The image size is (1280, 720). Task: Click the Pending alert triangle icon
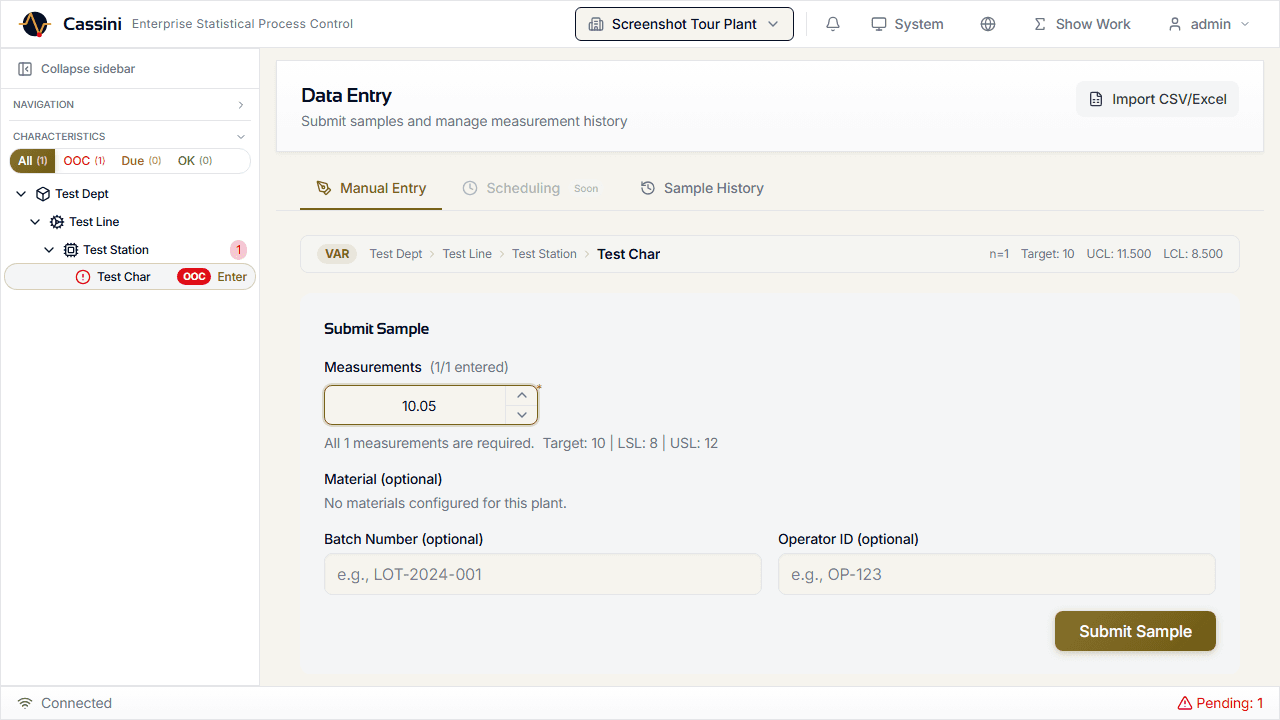(x=1184, y=703)
